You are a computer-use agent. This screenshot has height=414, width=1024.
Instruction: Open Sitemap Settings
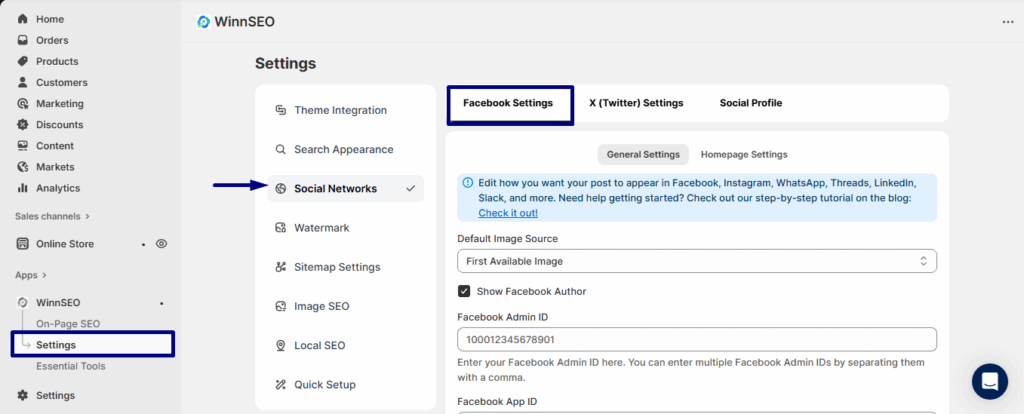(x=345, y=266)
